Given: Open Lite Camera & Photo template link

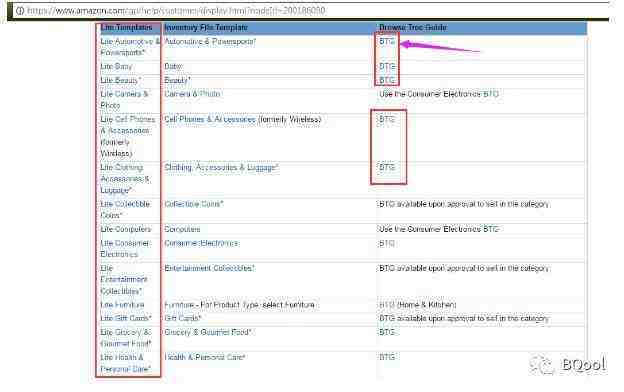Looking at the screenshot, I should pyautogui.click(x=125, y=99).
